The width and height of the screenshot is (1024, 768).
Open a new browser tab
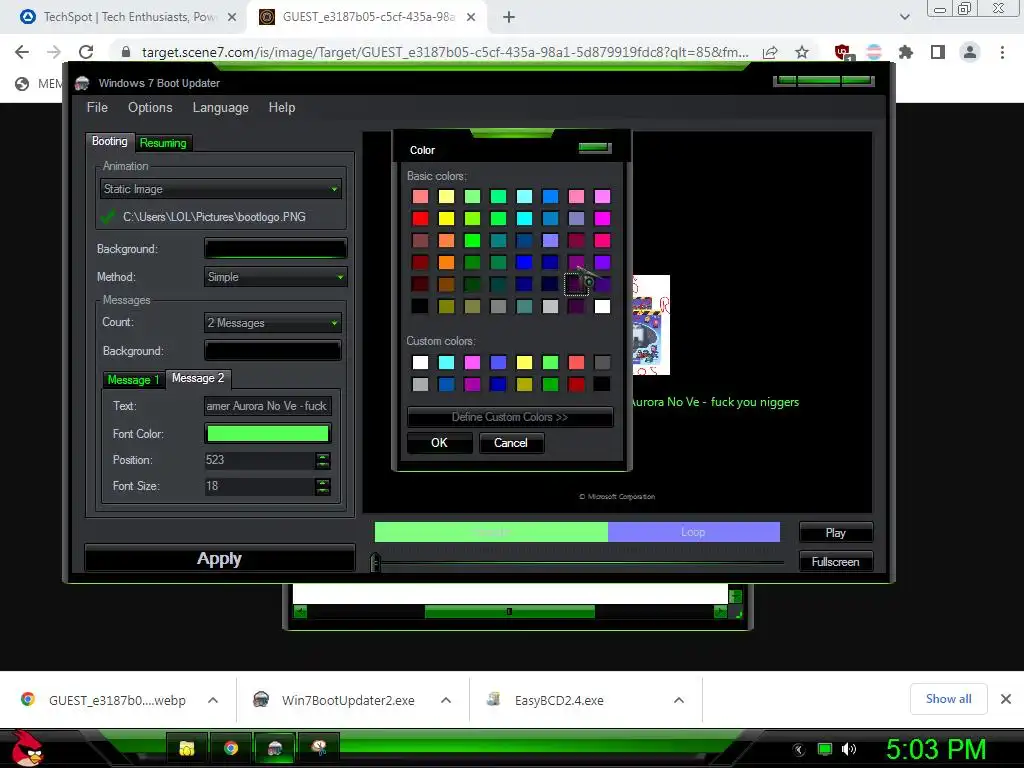pyautogui.click(x=509, y=18)
